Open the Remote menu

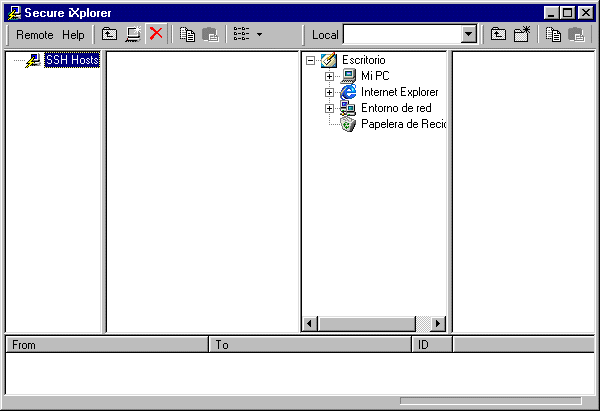point(34,35)
